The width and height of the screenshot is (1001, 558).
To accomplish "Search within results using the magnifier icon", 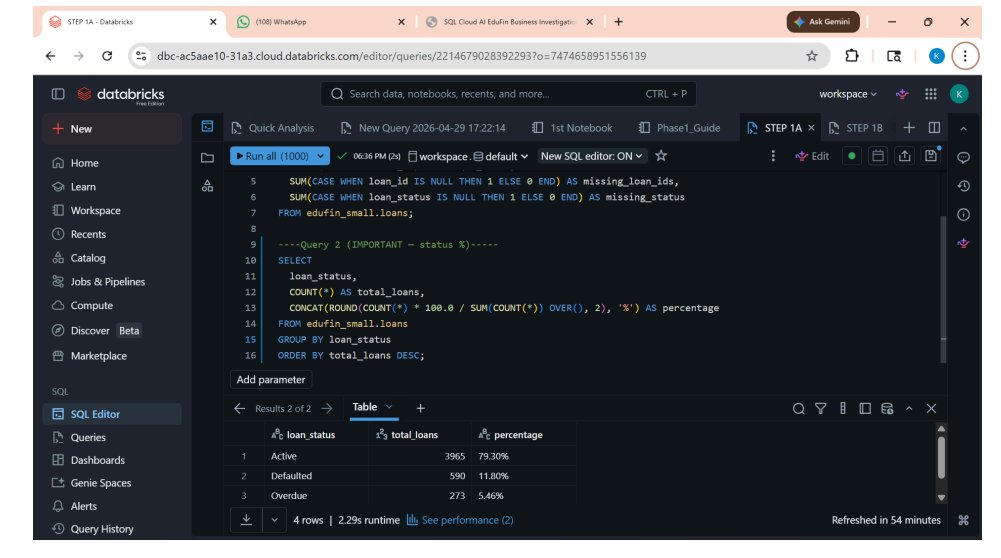I will click(x=799, y=409).
